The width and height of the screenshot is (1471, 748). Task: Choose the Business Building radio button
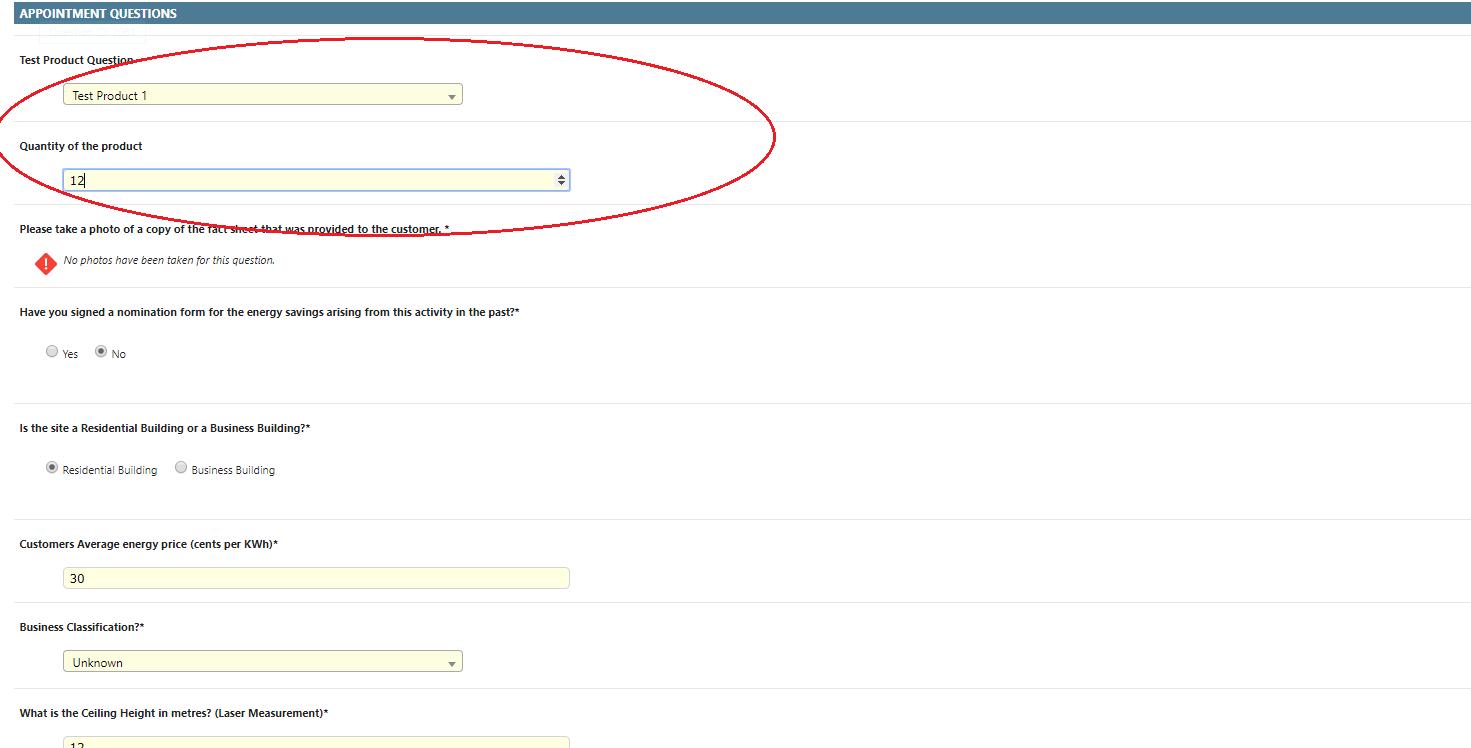tap(181, 468)
